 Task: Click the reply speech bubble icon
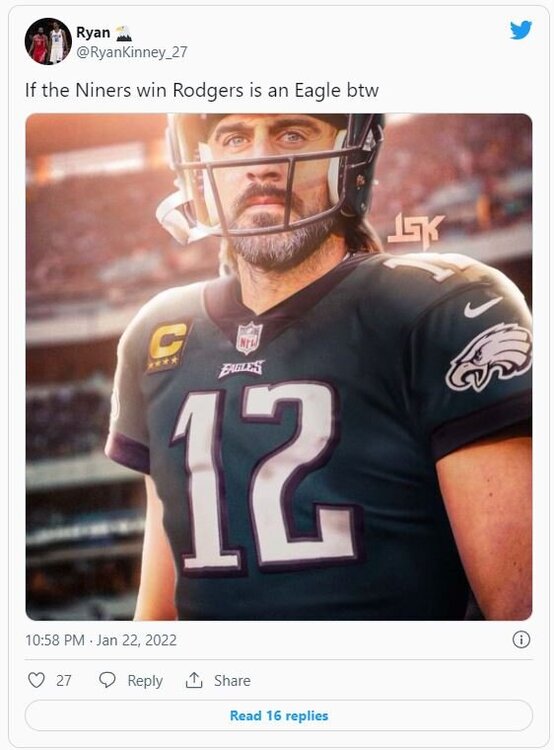pos(107,680)
